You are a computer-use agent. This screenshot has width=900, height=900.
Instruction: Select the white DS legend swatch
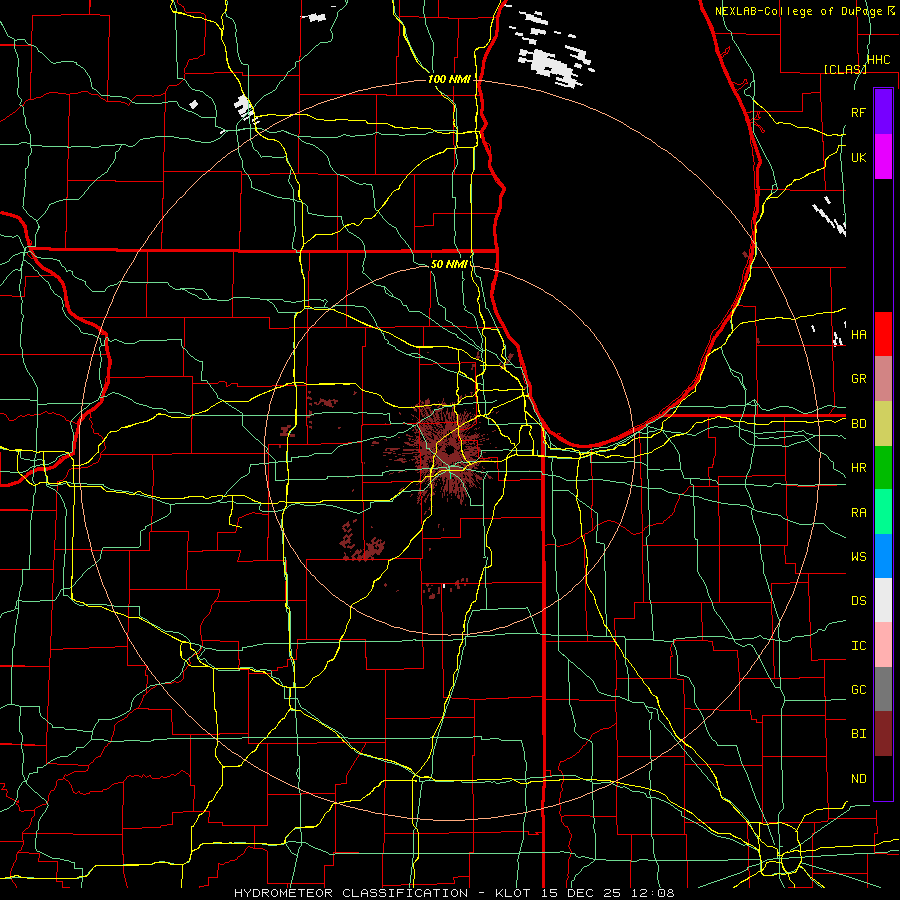(883, 600)
